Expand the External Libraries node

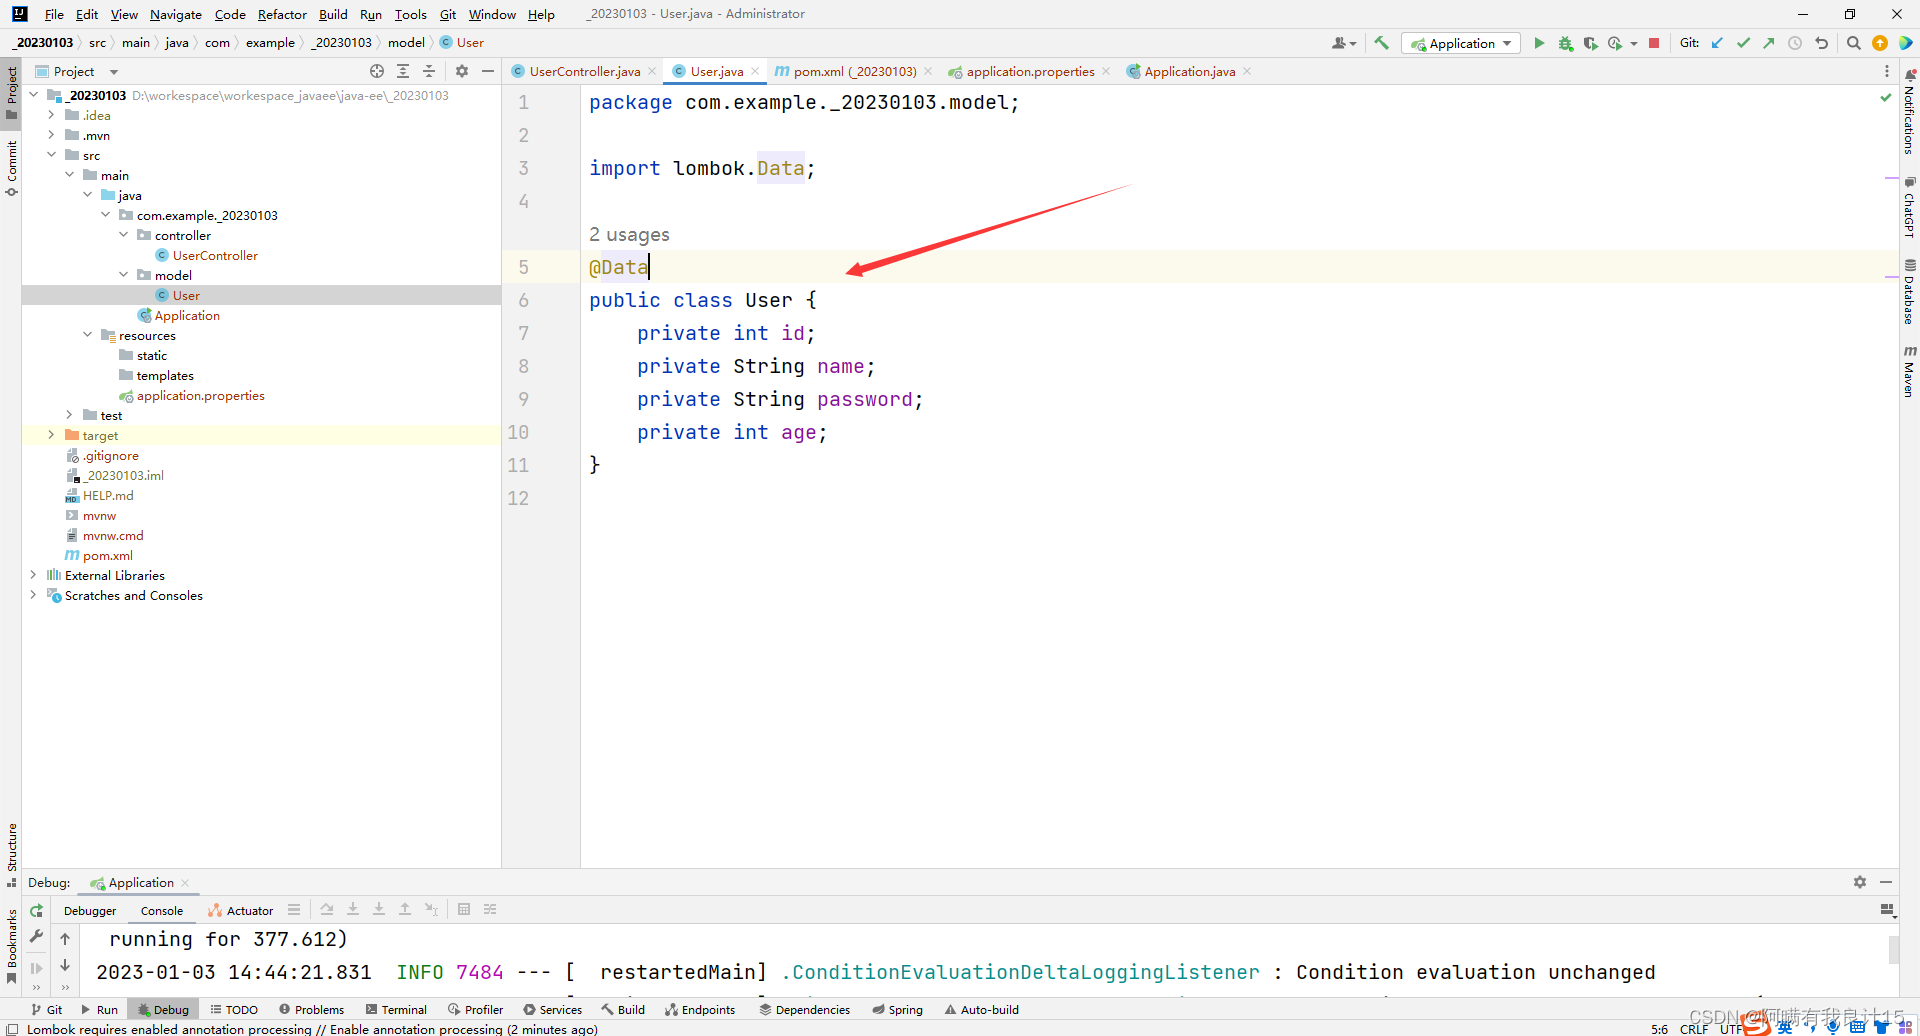(33, 575)
